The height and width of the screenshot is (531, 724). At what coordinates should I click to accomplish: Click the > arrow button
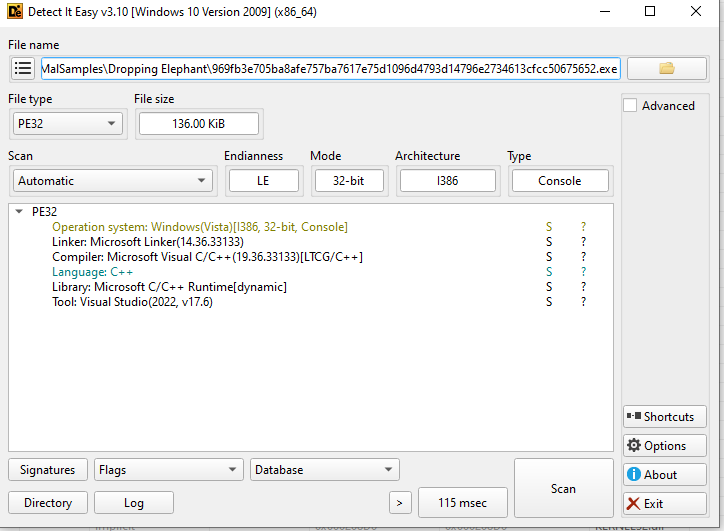400,503
